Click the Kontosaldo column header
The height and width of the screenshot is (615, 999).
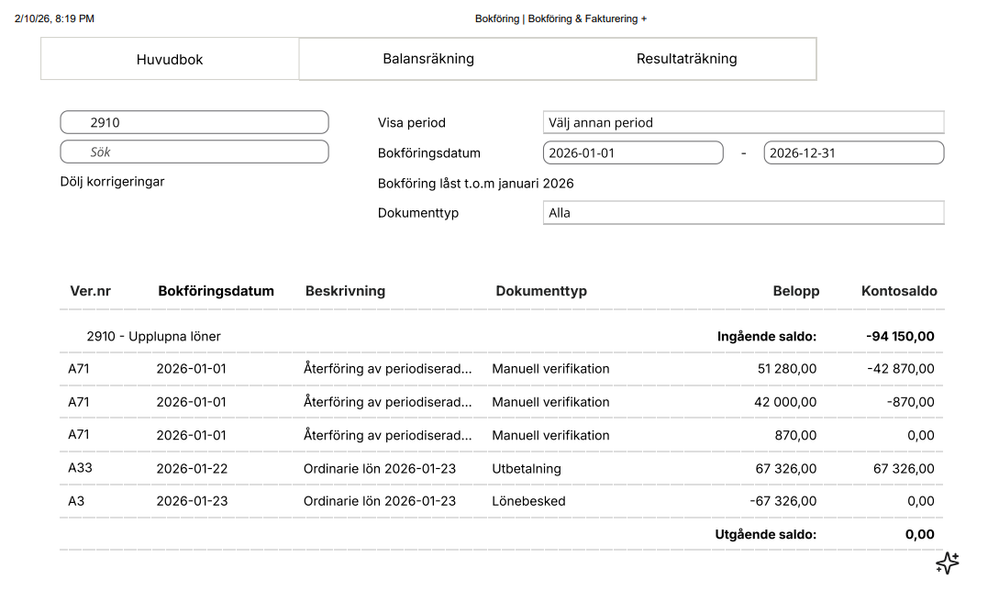click(899, 291)
